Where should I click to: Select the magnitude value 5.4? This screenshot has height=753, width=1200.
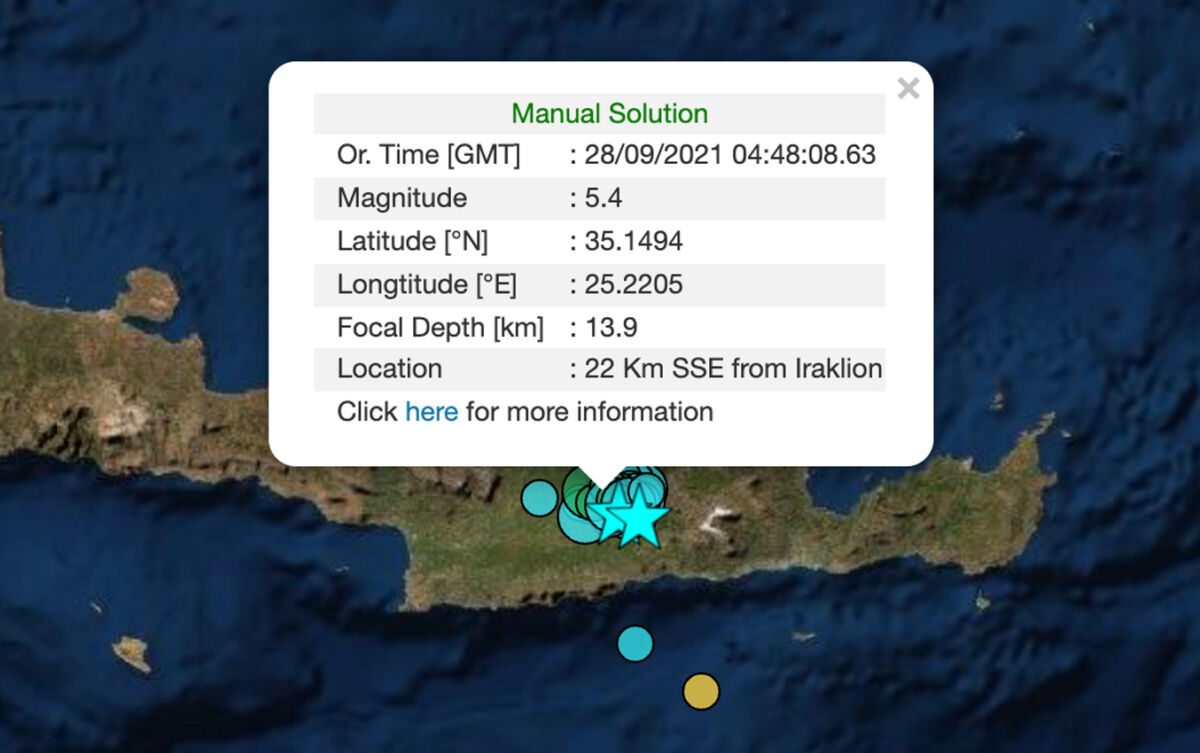tap(603, 198)
